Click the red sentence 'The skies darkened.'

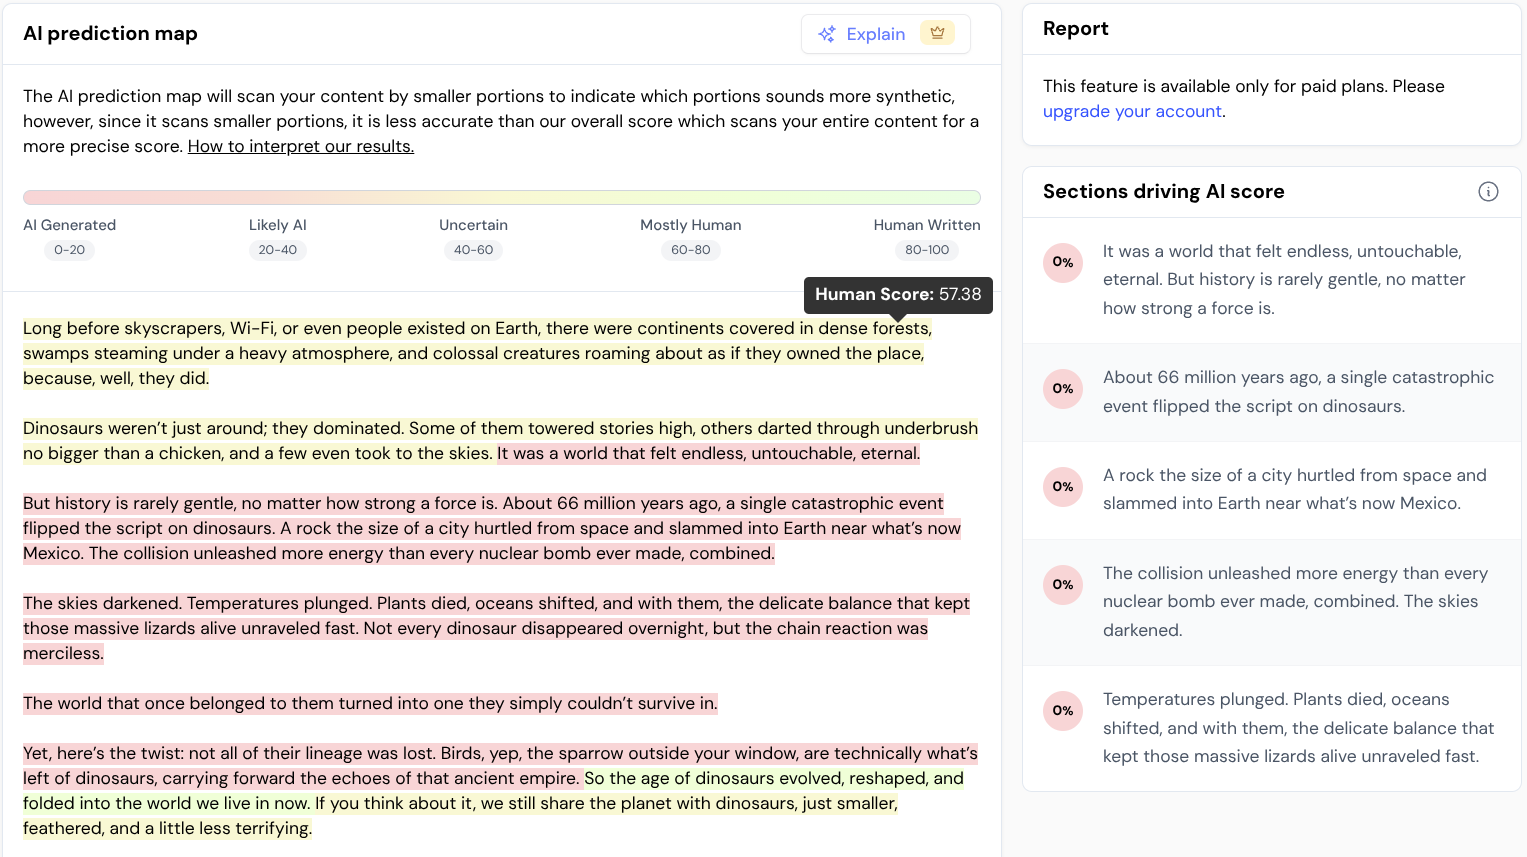(x=102, y=603)
